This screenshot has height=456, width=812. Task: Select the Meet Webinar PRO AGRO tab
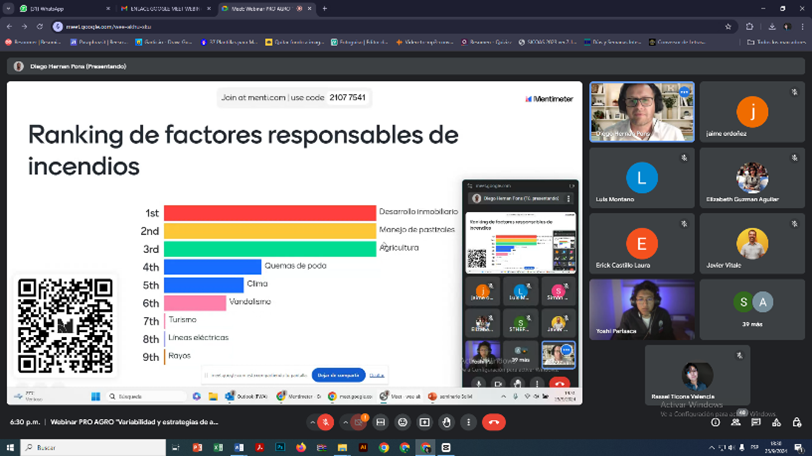click(x=266, y=9)
